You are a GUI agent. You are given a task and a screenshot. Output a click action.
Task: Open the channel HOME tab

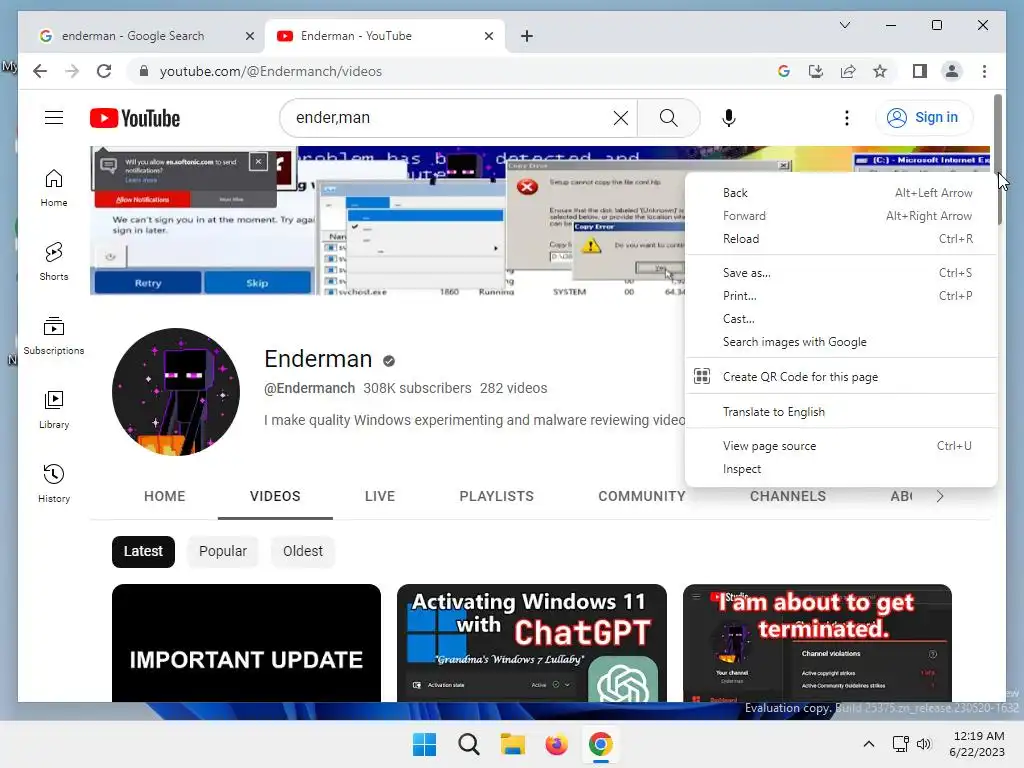coord(165,496)
